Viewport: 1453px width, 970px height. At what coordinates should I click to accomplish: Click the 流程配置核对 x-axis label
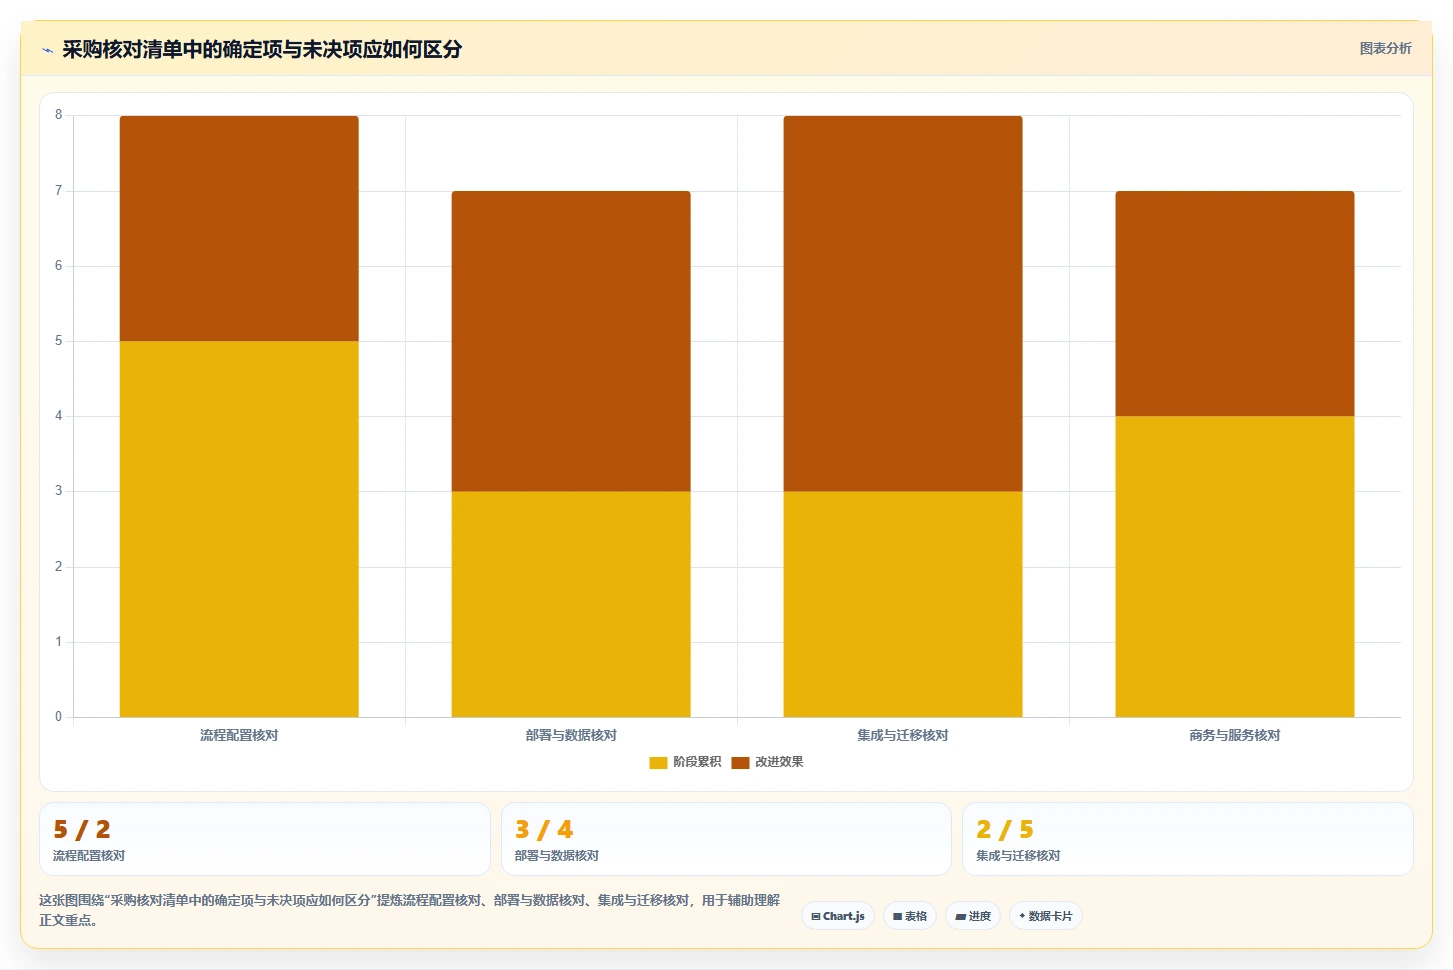point(239,735)
